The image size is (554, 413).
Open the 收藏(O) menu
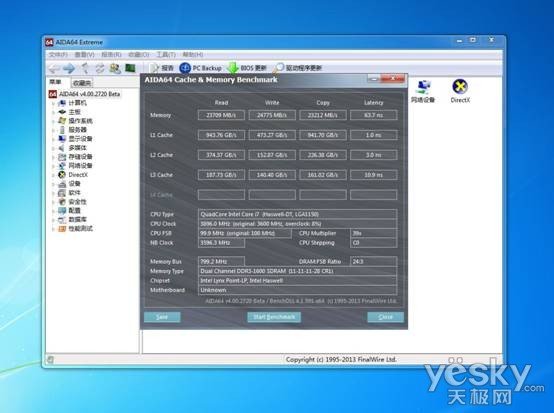tap(138, 54)
